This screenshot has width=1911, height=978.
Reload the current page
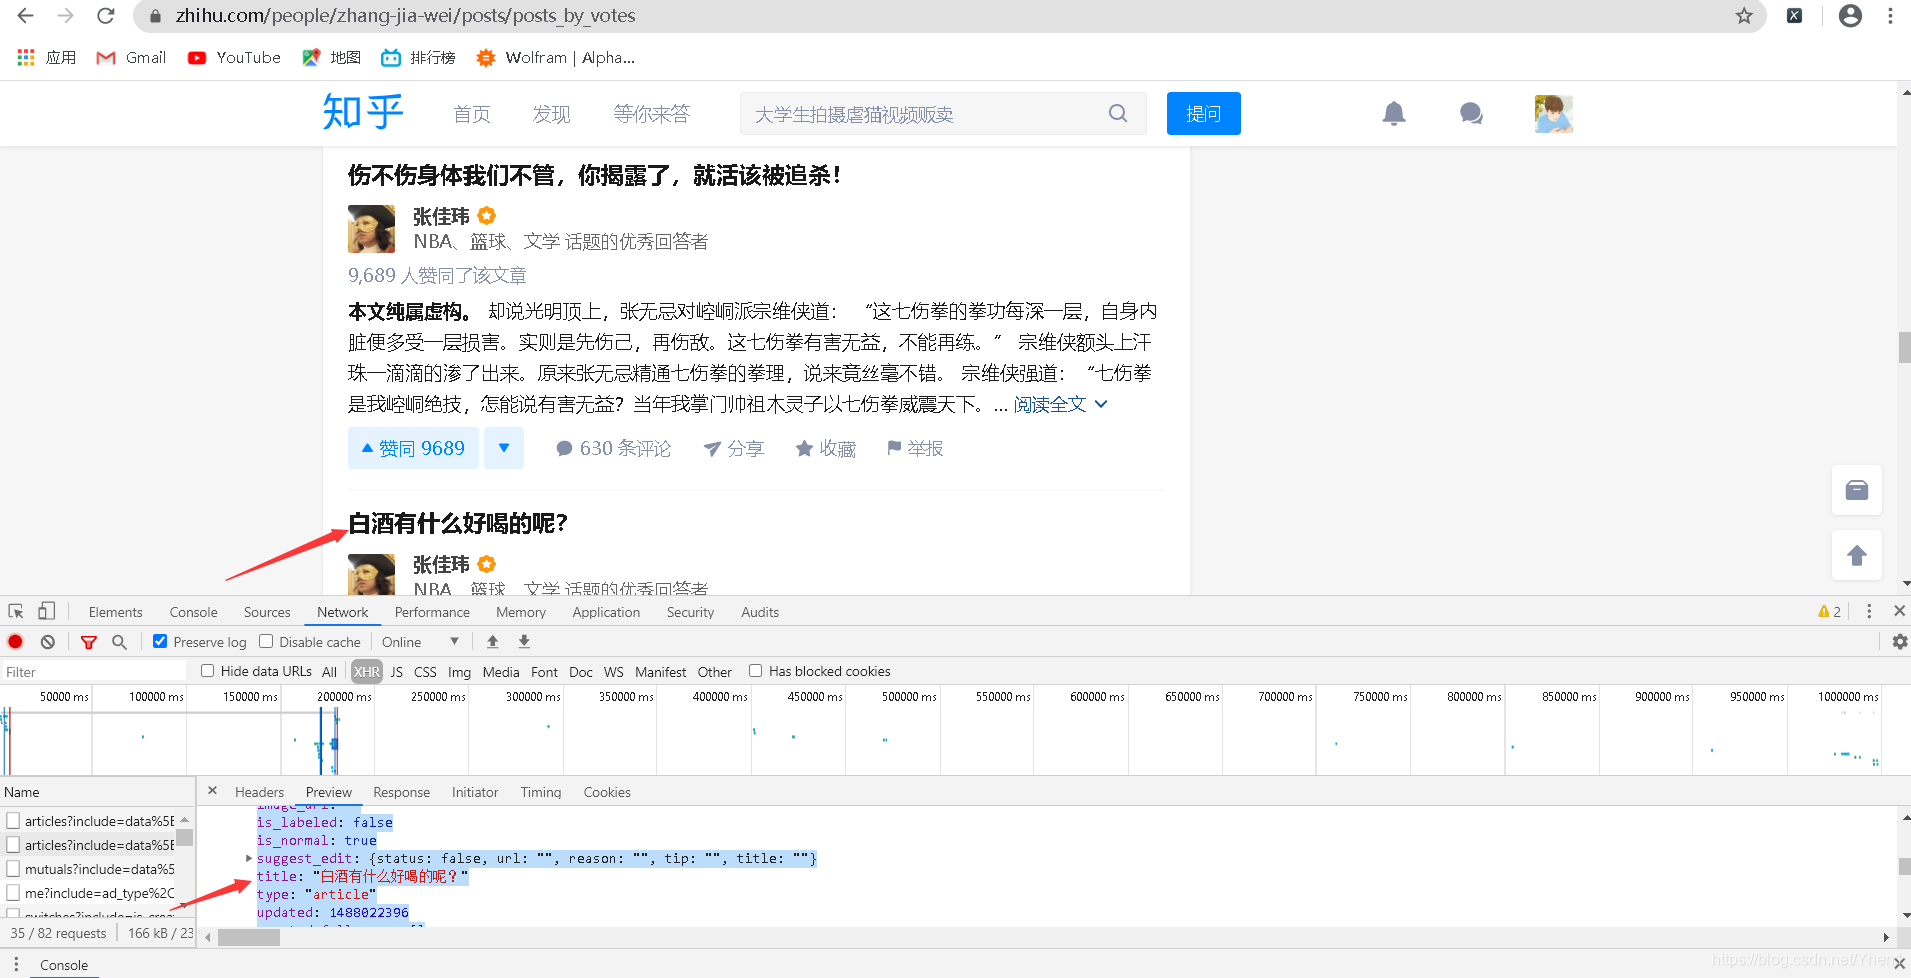[106, 16]
